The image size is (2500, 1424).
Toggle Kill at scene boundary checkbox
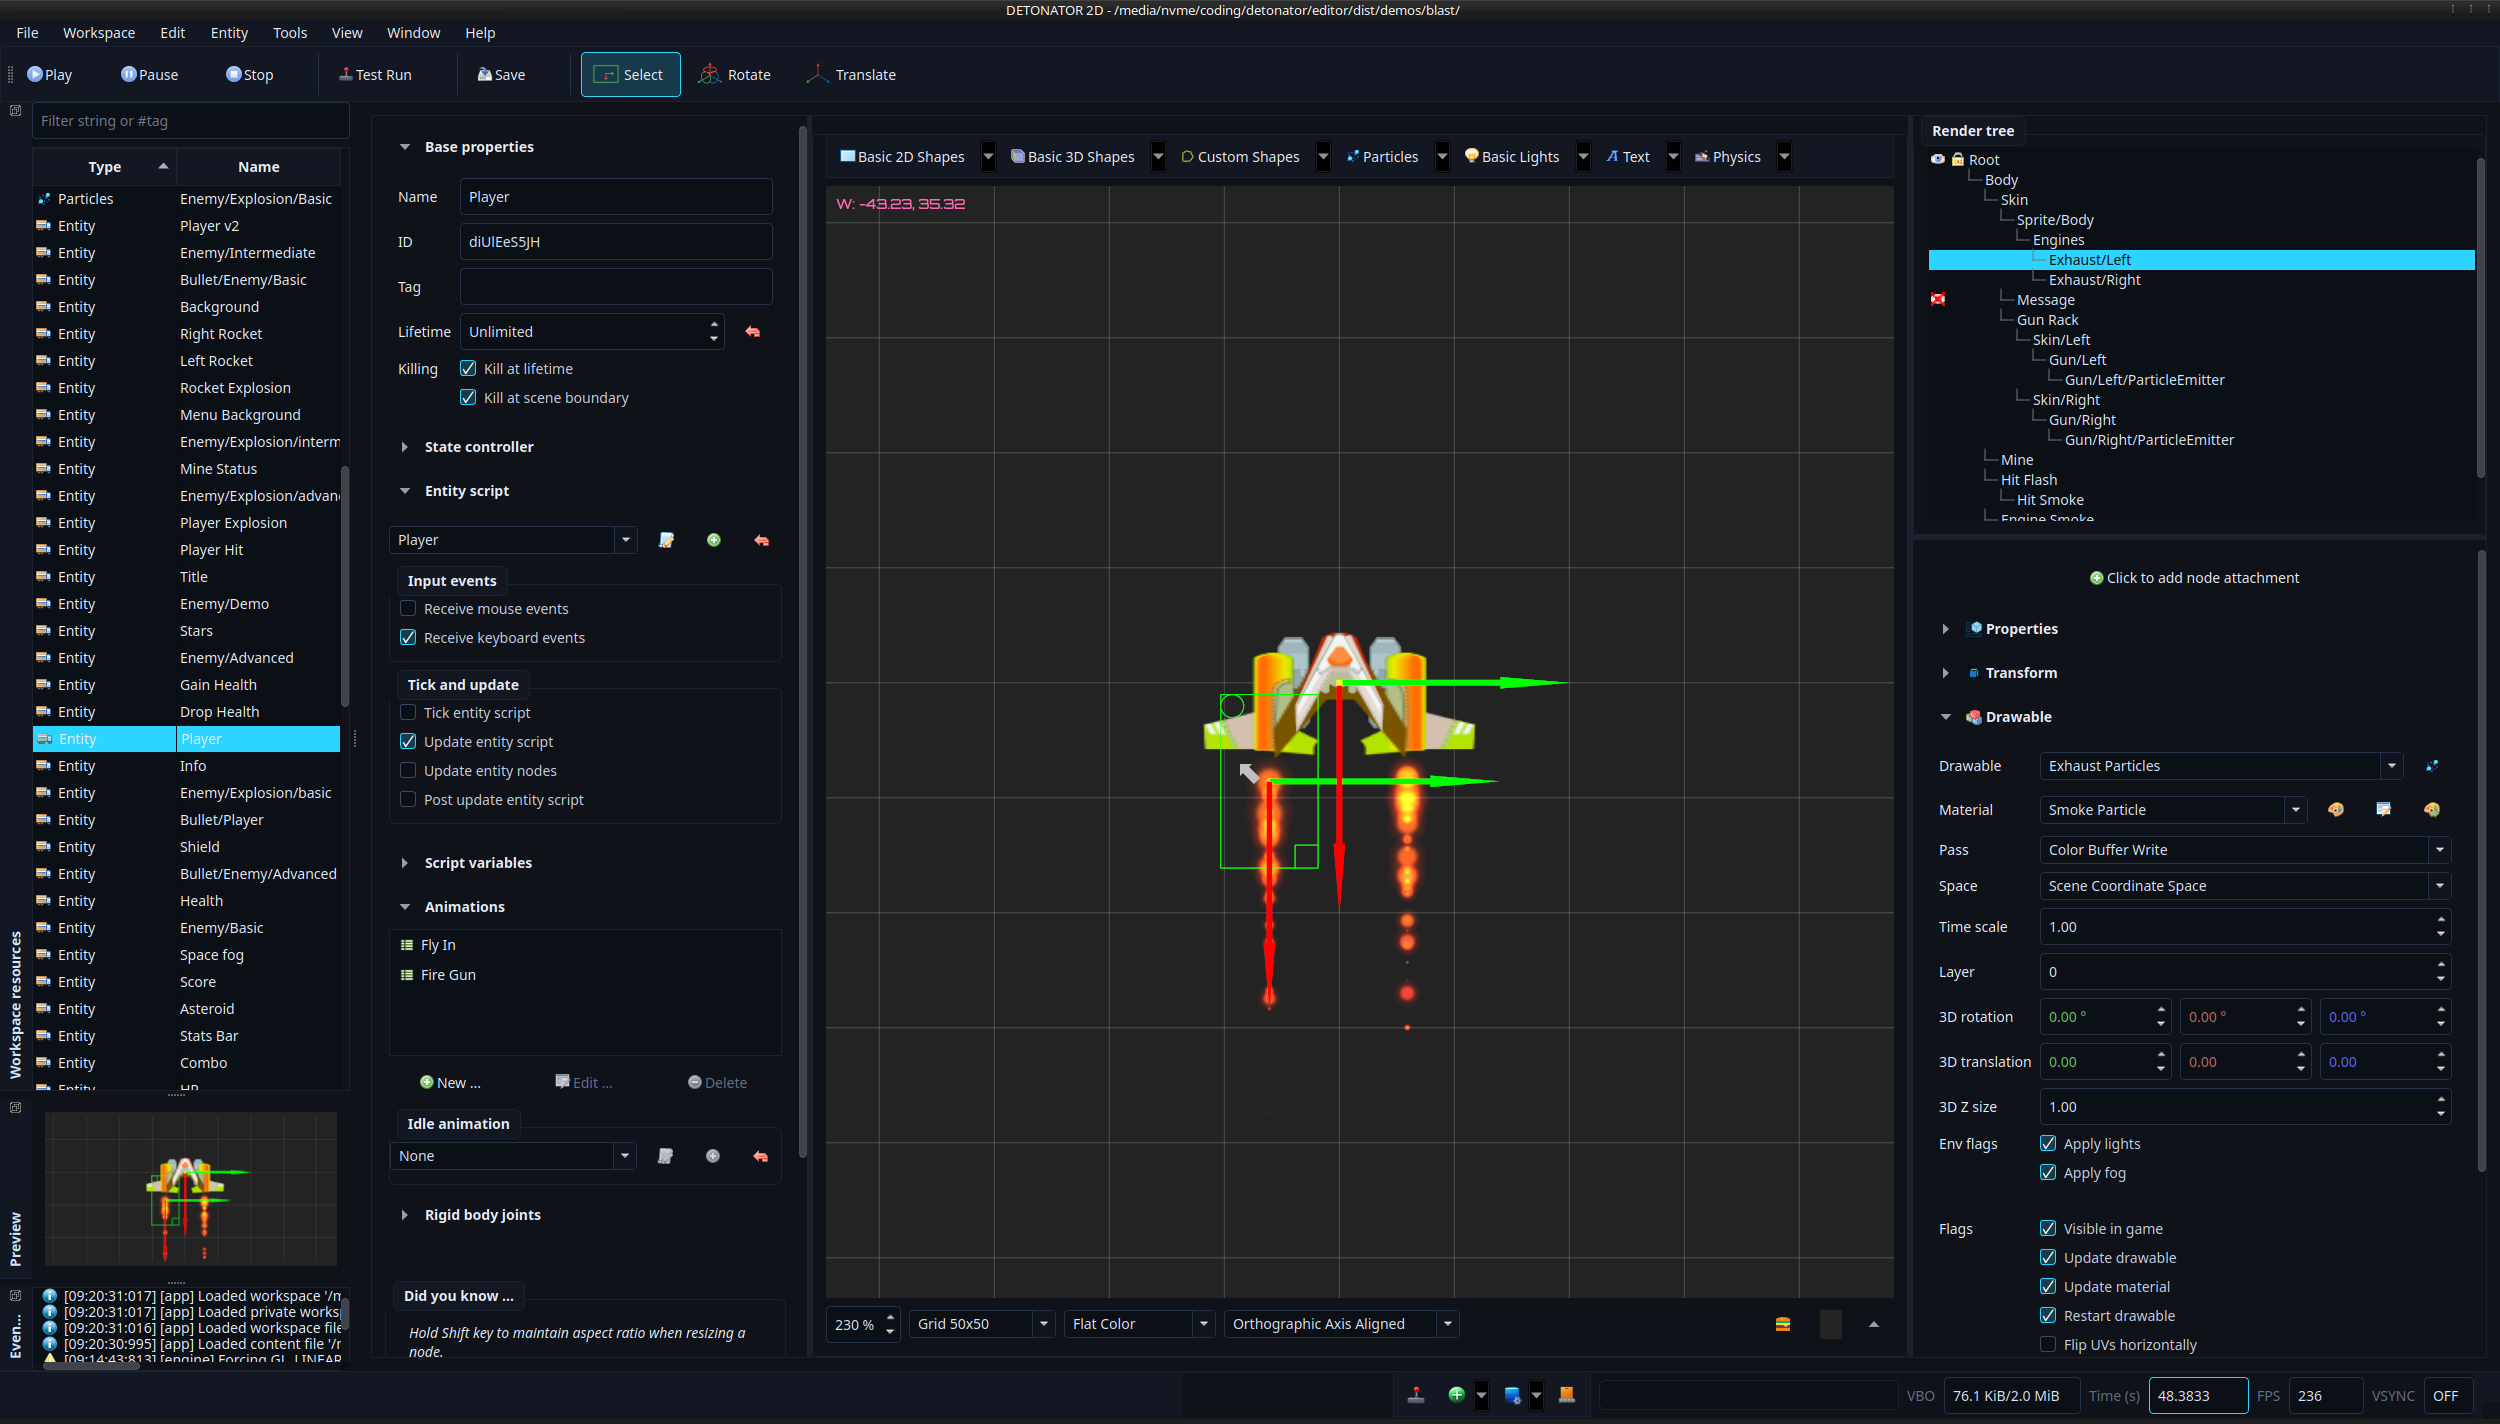pos(468,398)
